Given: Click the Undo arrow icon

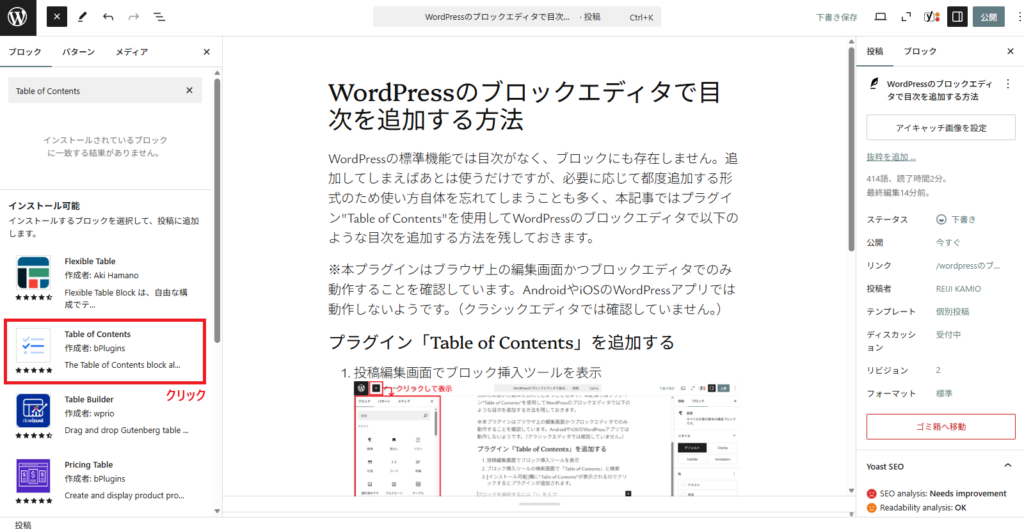Looking at the screenshot, I should coord(108,17).
